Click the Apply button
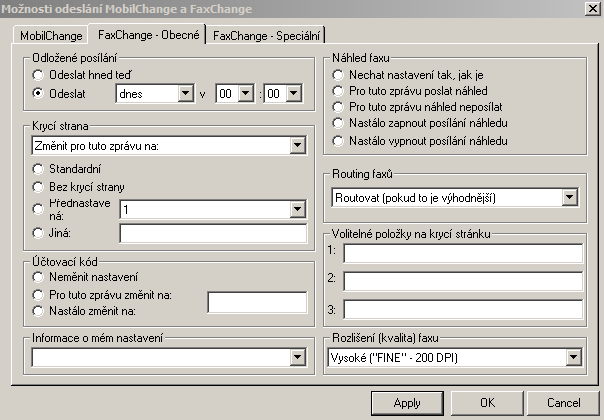Image resolution: width=604 pixels, height=420 pixels. point(407,403)
